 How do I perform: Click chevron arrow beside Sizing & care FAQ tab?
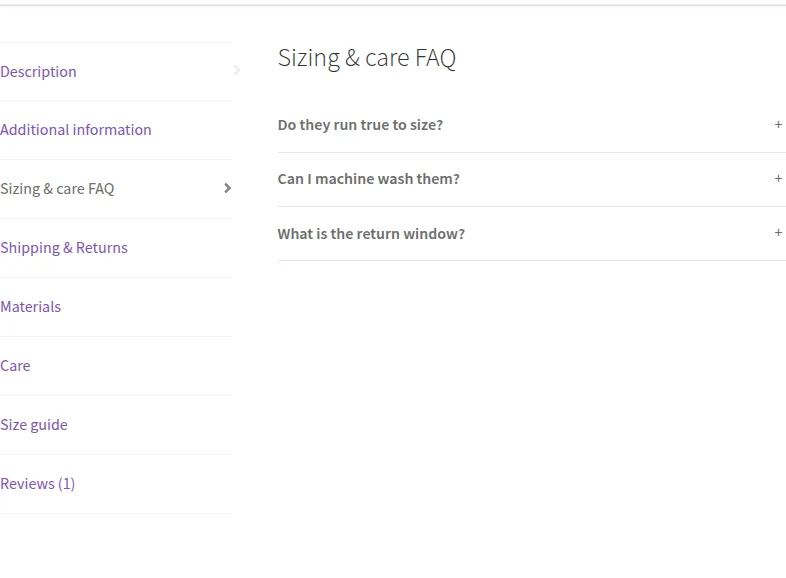point(228,188)
